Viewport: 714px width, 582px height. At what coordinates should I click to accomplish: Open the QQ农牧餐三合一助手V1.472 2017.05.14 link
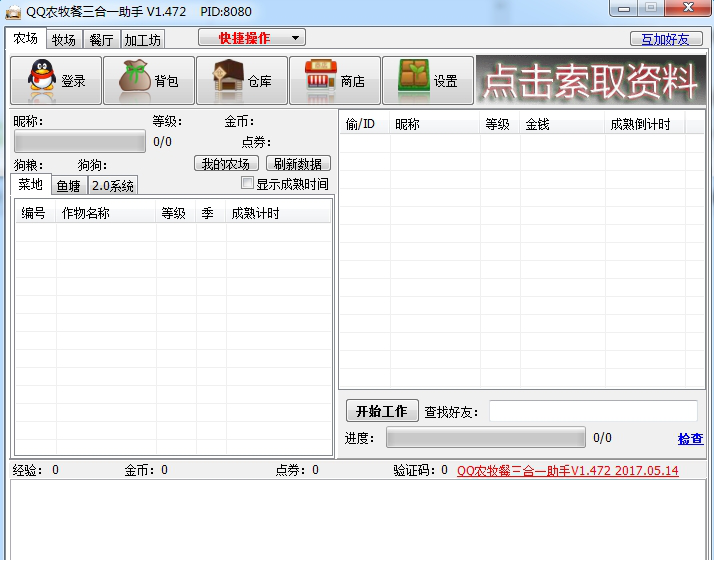click(x=567, y=470)
